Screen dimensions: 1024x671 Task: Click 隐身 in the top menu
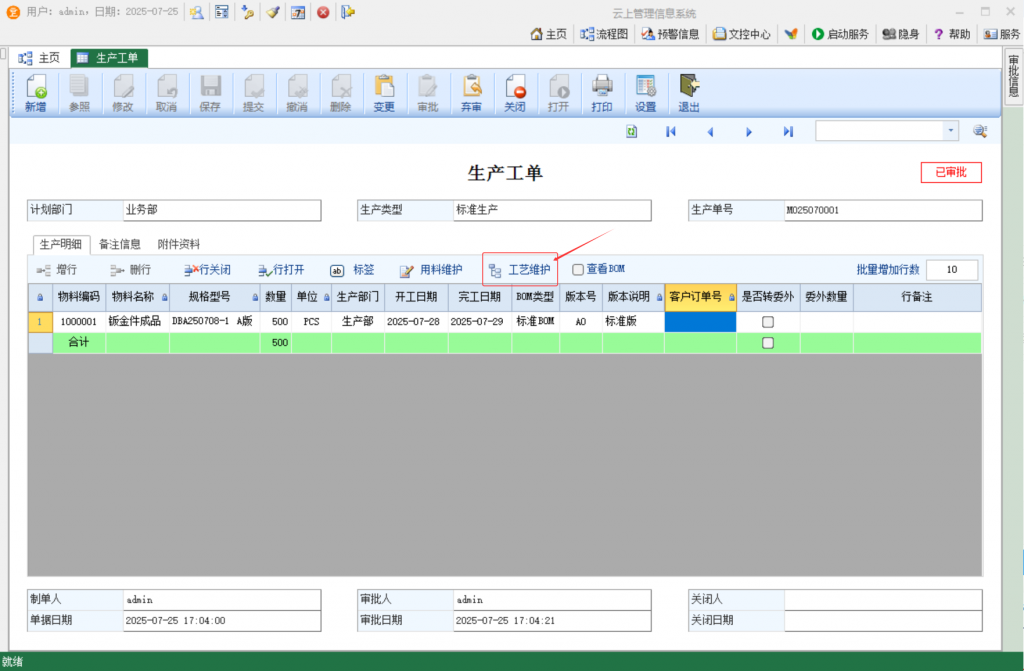tap(901, 34)
